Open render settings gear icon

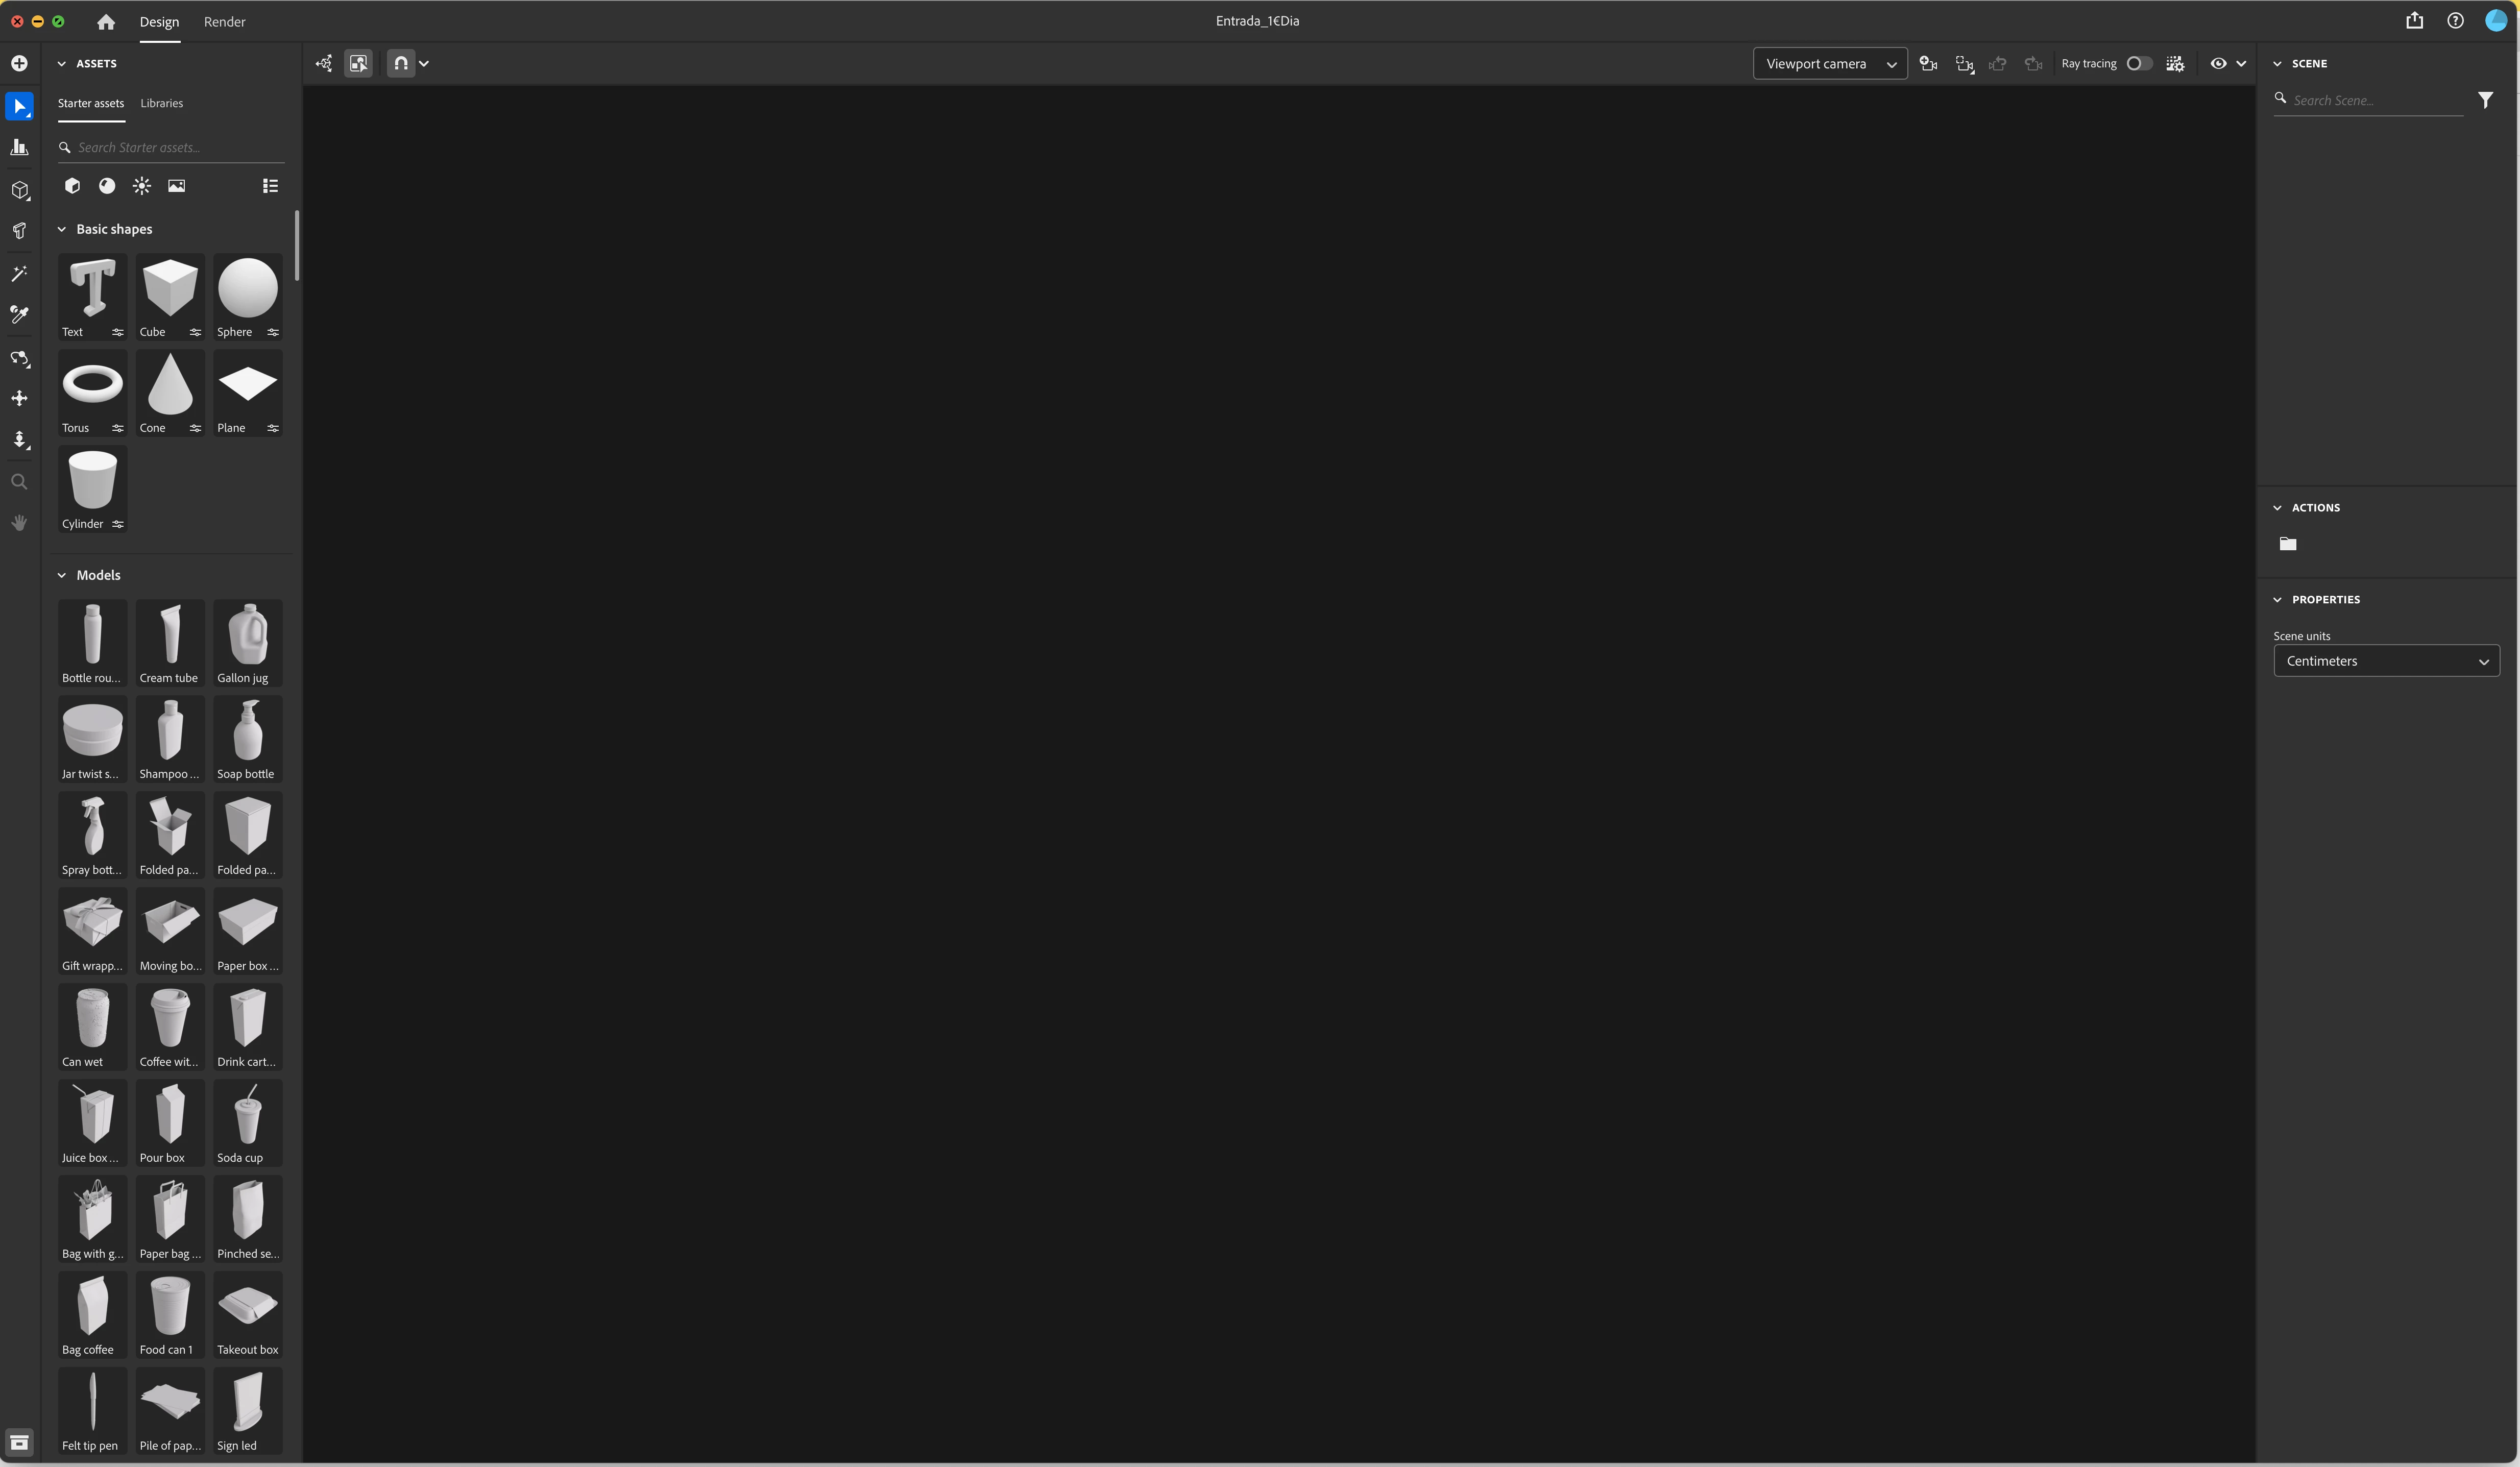(x=2175, y=64)
